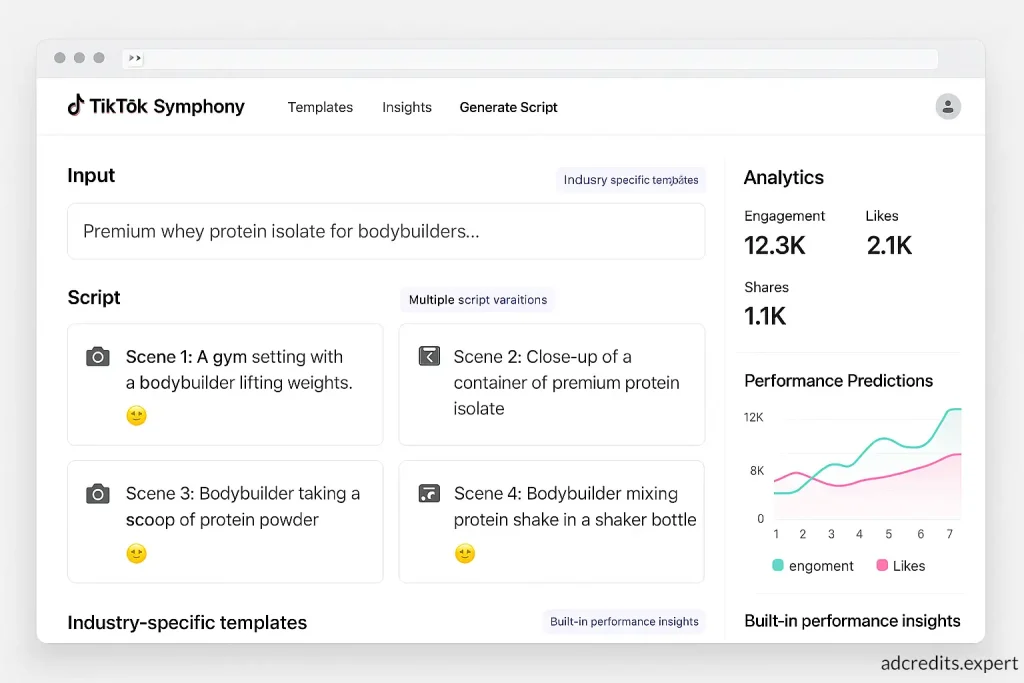Image resolution: width=1024 pixels, height=683 pixels.
Task: Click the Multiple script variations tag
Action: coord(478,300)
